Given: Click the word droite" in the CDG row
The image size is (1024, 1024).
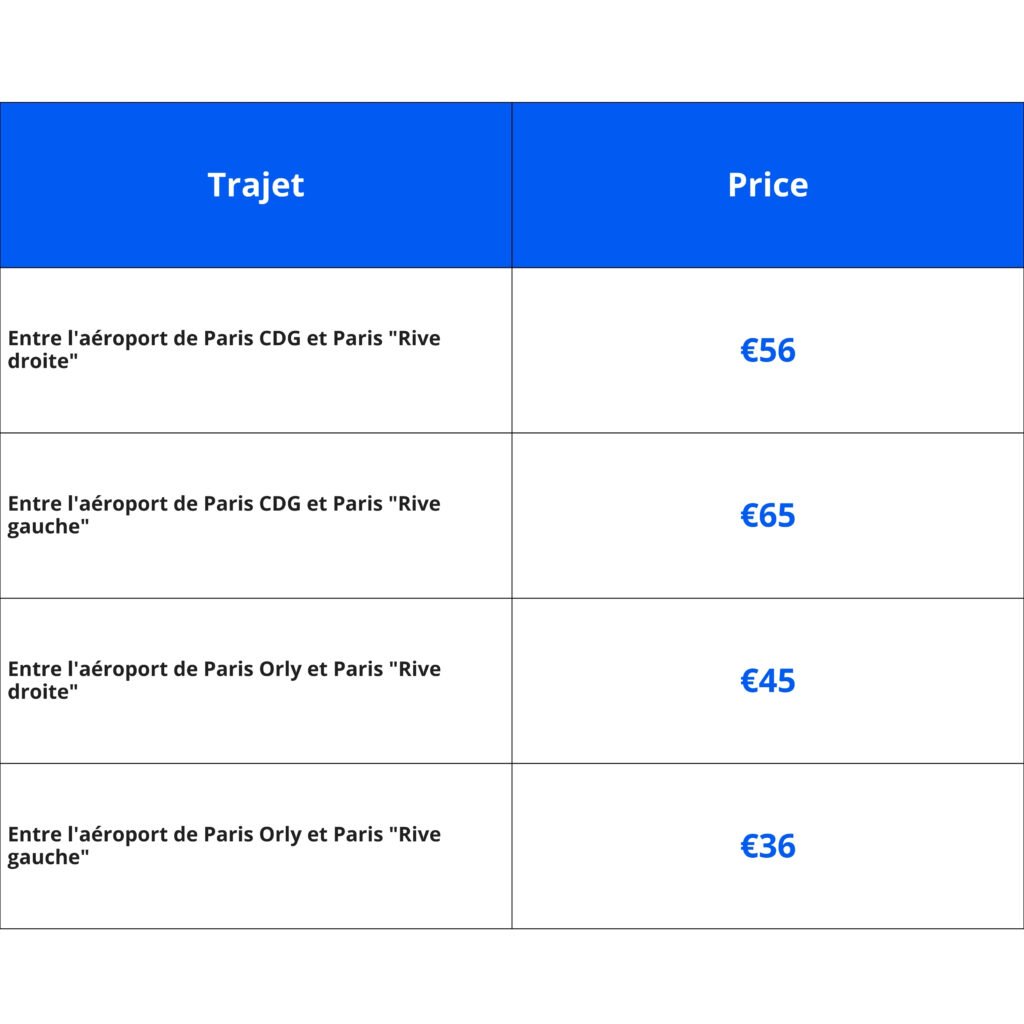Looking at the screenshot, I should point(43,361).
